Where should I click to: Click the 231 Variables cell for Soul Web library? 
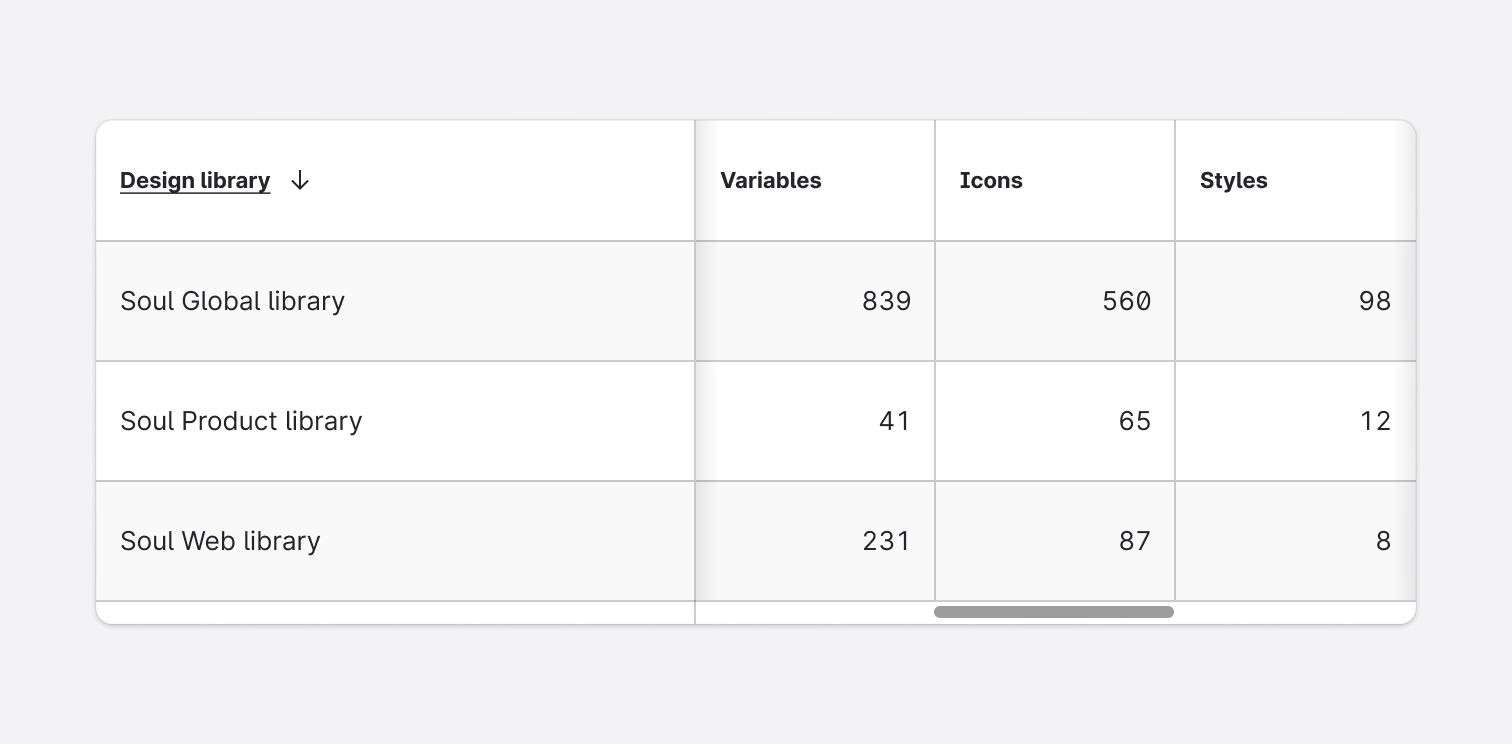pyautogui.click(x=886, y=541)
